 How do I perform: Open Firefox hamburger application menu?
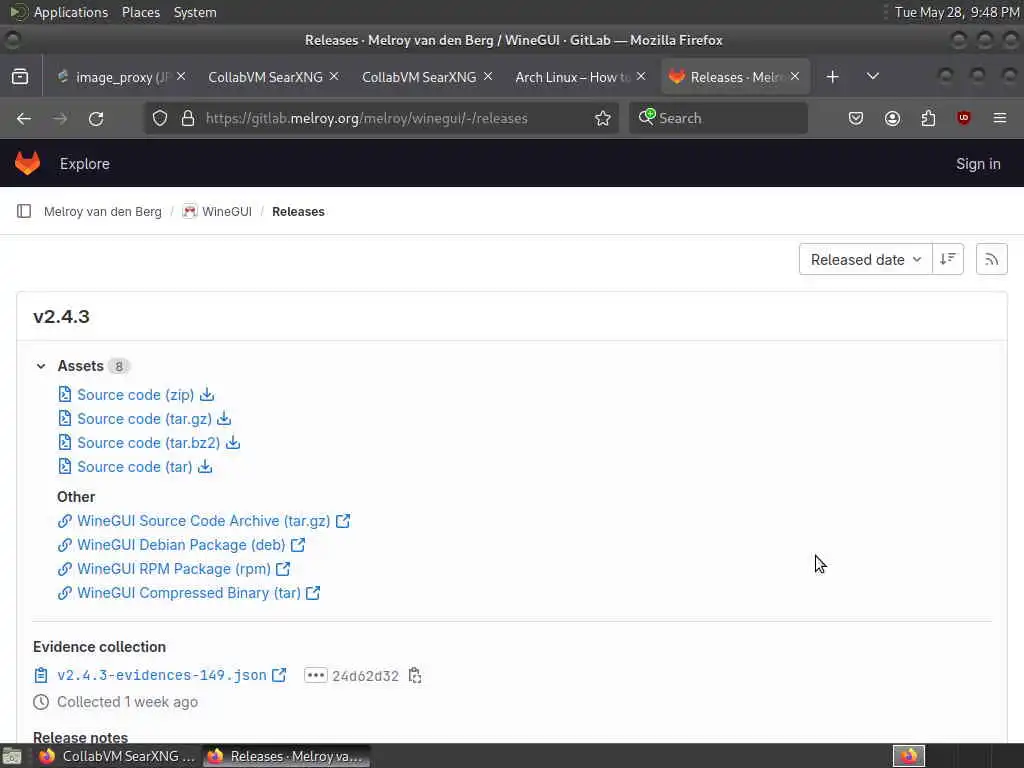click(1000, 118)
